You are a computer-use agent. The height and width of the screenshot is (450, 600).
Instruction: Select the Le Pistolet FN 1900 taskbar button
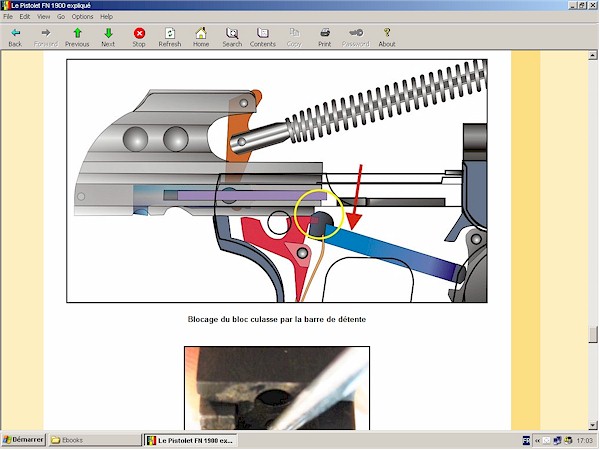click(191, 440)
